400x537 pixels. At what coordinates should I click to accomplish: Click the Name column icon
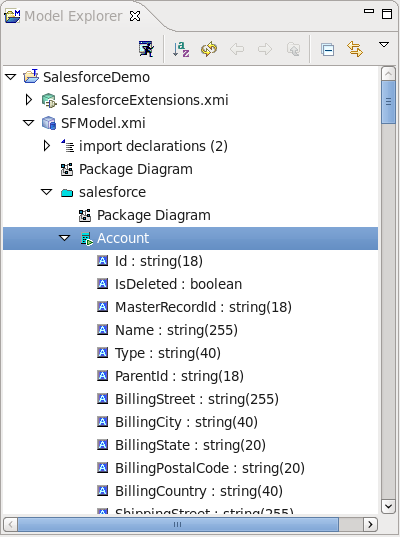point(102,329)
